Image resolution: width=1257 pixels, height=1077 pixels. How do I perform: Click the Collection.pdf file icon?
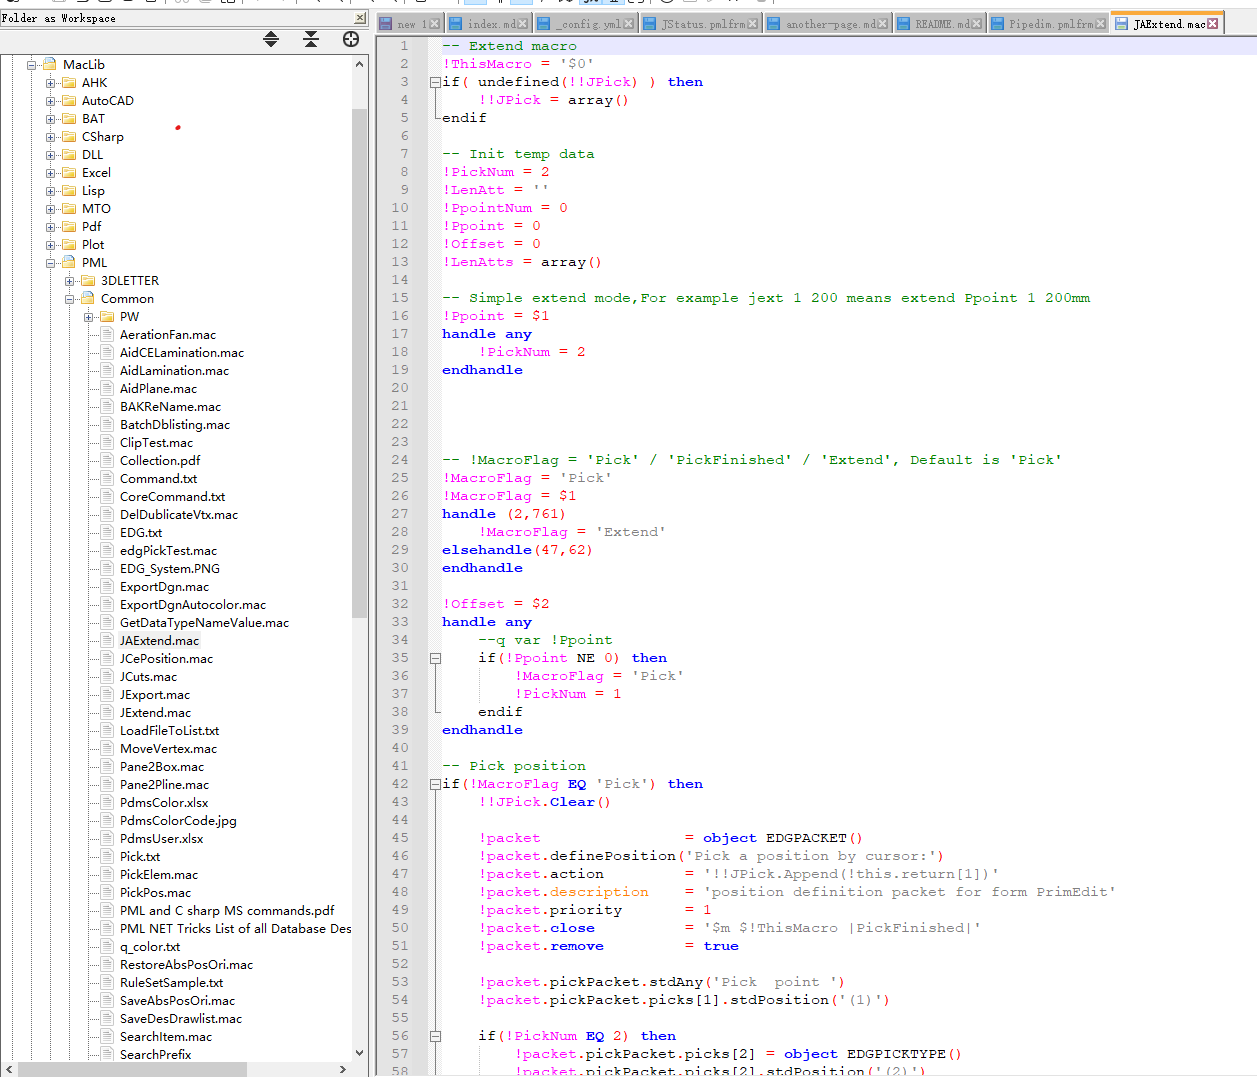pyautogui.click(x=107, y=461)
